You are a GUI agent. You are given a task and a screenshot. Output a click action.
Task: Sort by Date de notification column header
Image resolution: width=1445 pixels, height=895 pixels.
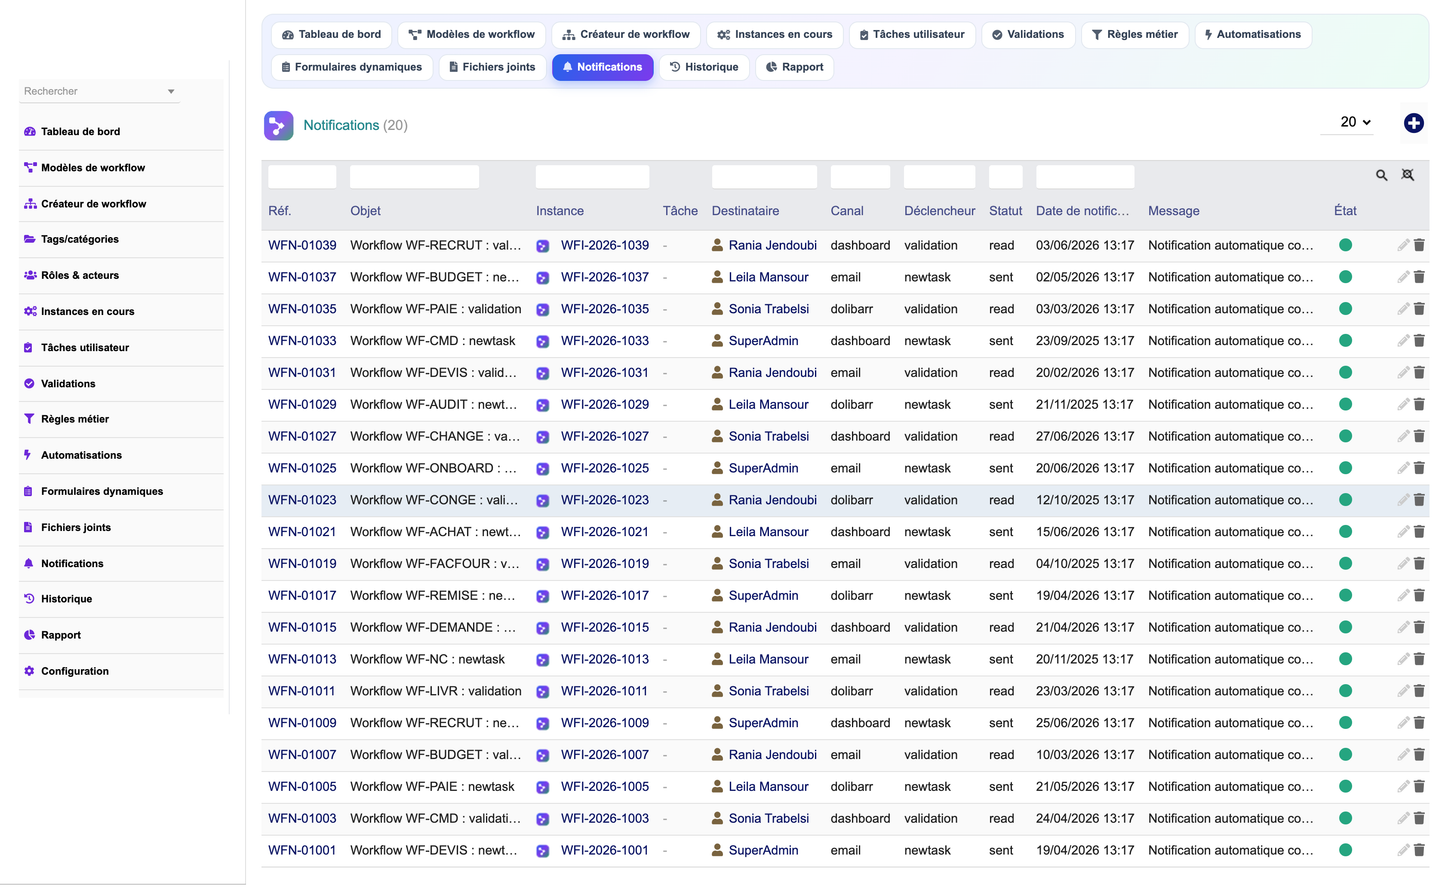[1082, 211]
